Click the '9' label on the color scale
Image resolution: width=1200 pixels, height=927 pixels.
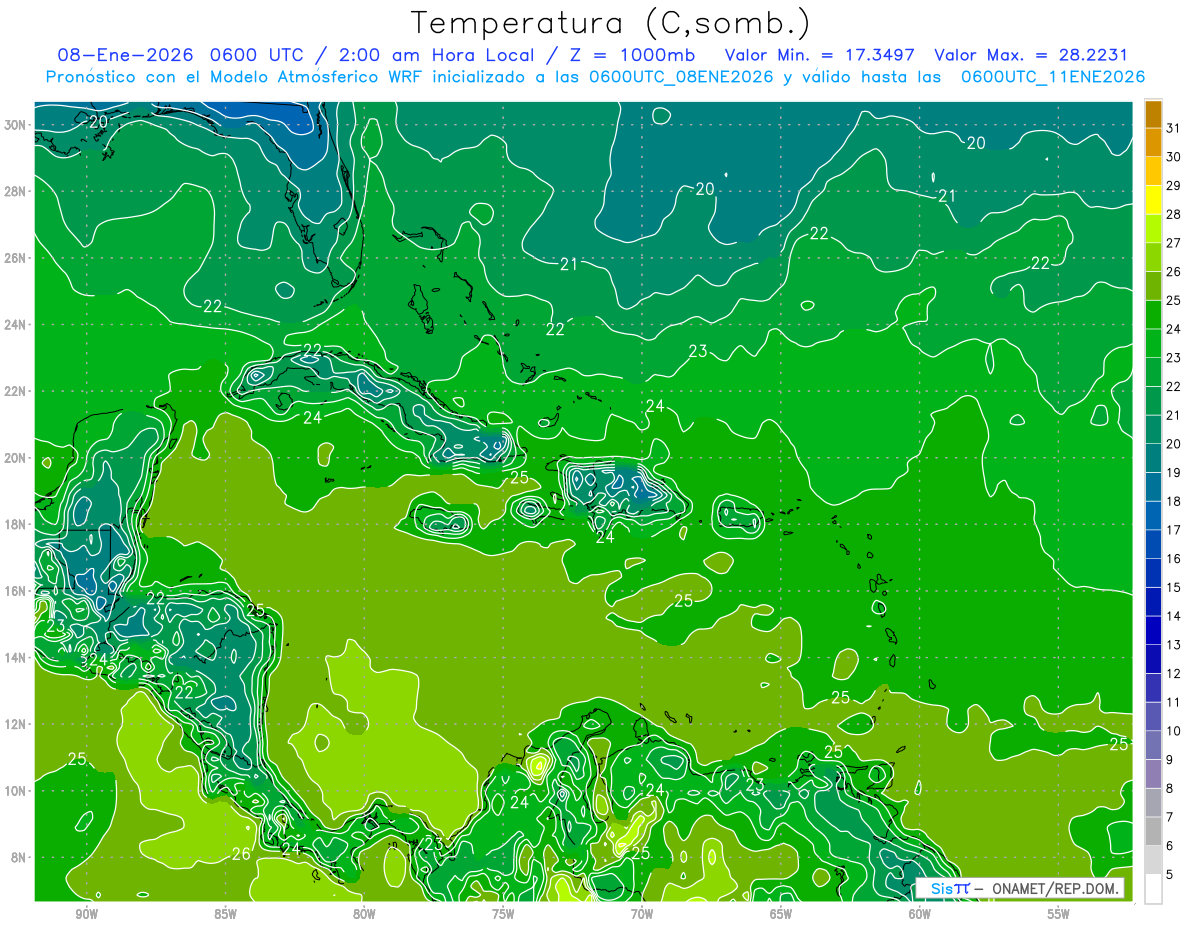pos(1170,760)
